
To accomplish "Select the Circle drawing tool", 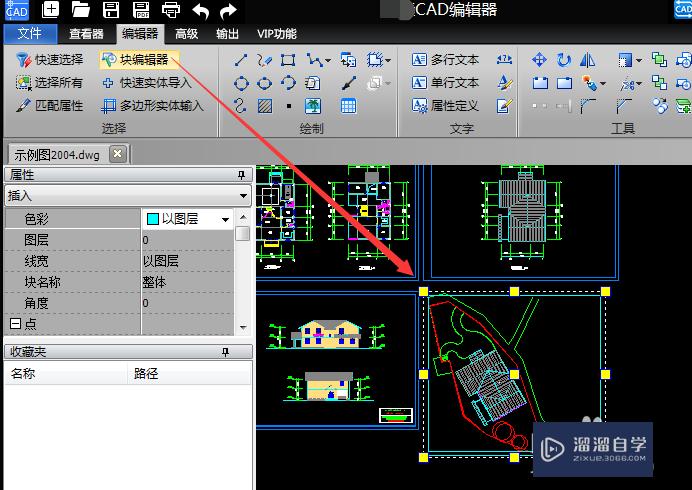I will 241,83.
